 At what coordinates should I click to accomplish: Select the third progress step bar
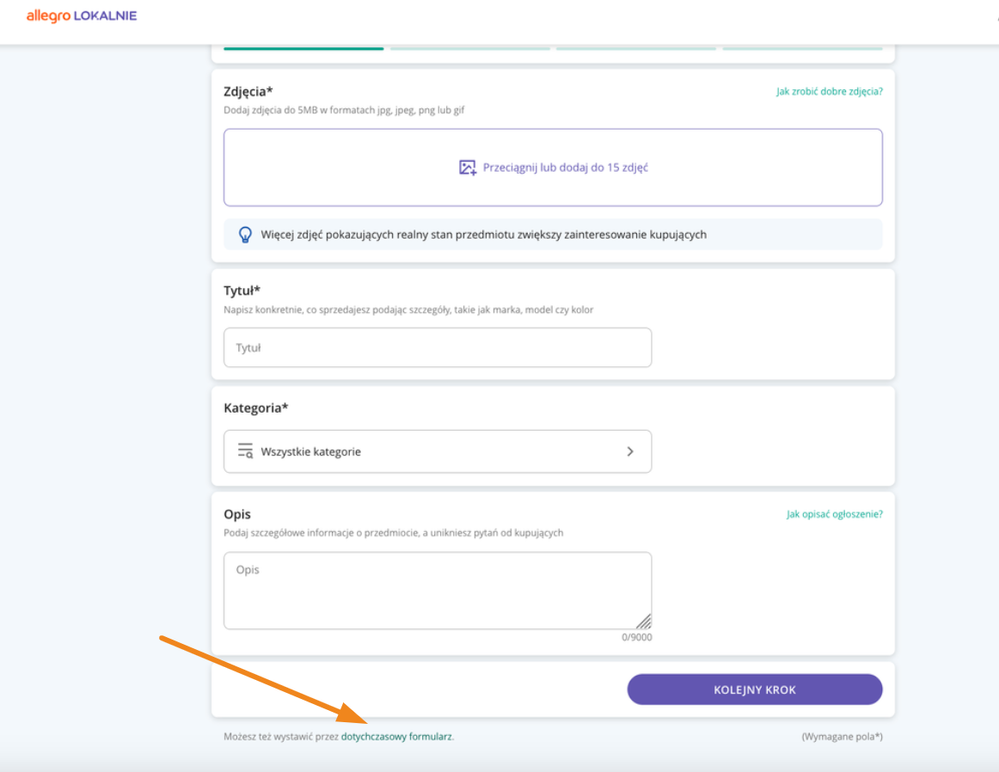point(636,48)
